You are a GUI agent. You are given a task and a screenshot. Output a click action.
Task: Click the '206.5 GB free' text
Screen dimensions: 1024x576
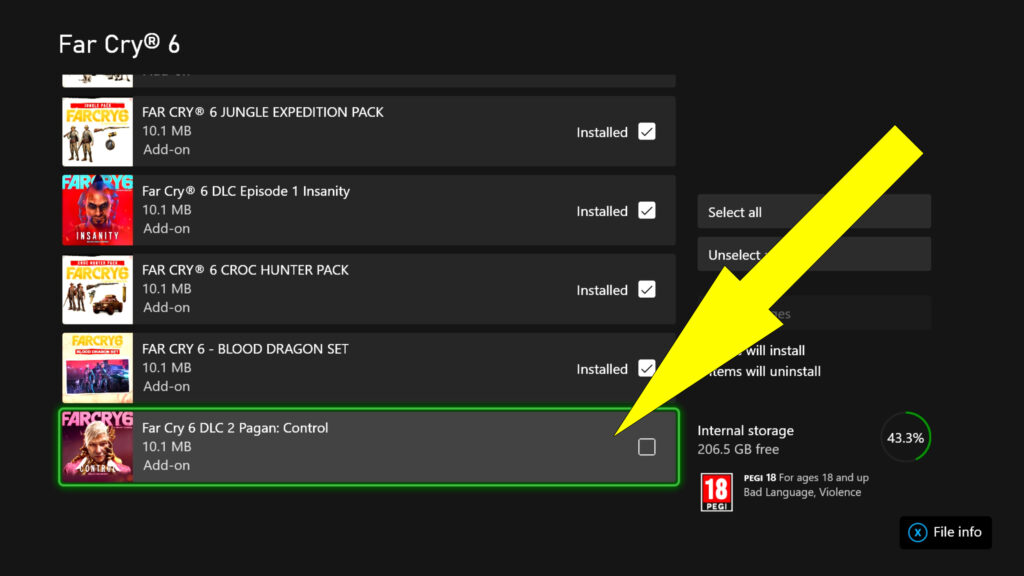point(738,449)
